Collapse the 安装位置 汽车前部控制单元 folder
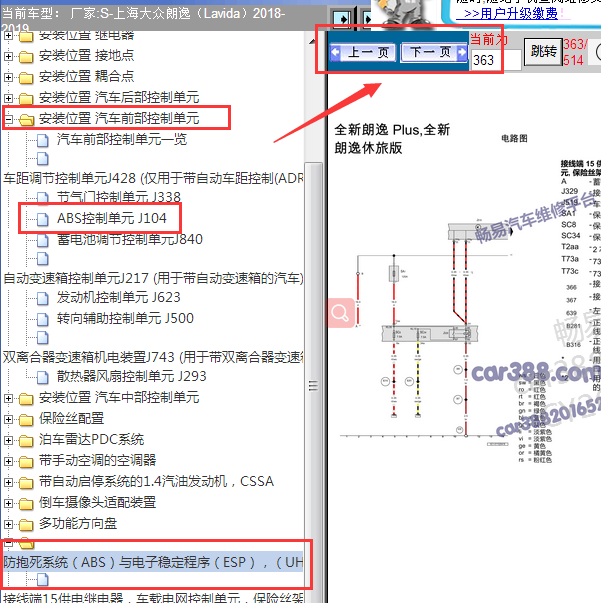 [x=9, y=119]
